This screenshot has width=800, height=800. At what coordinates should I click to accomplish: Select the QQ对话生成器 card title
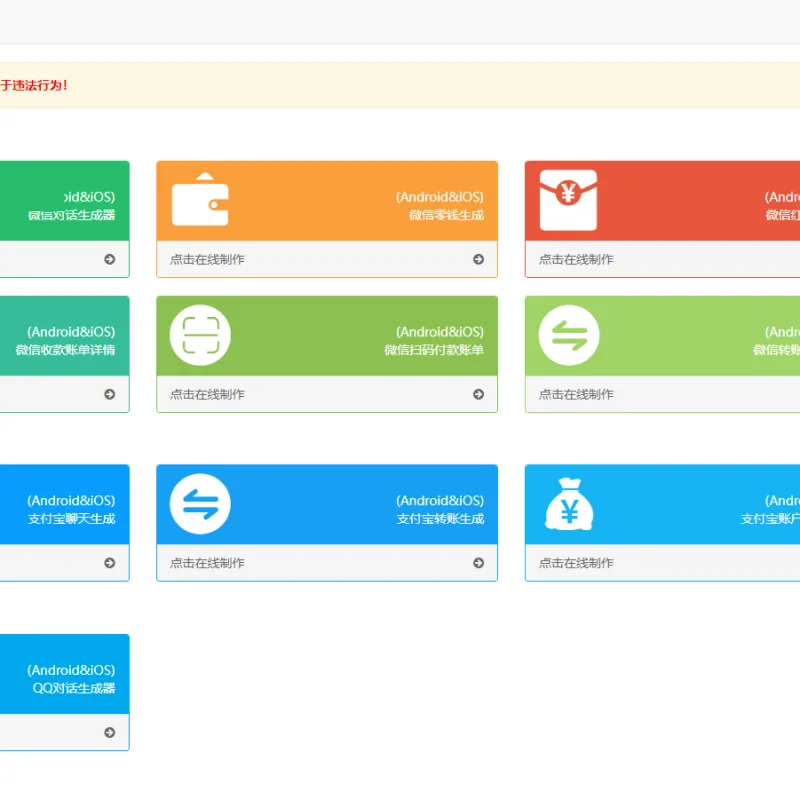(x=74, y=688)
